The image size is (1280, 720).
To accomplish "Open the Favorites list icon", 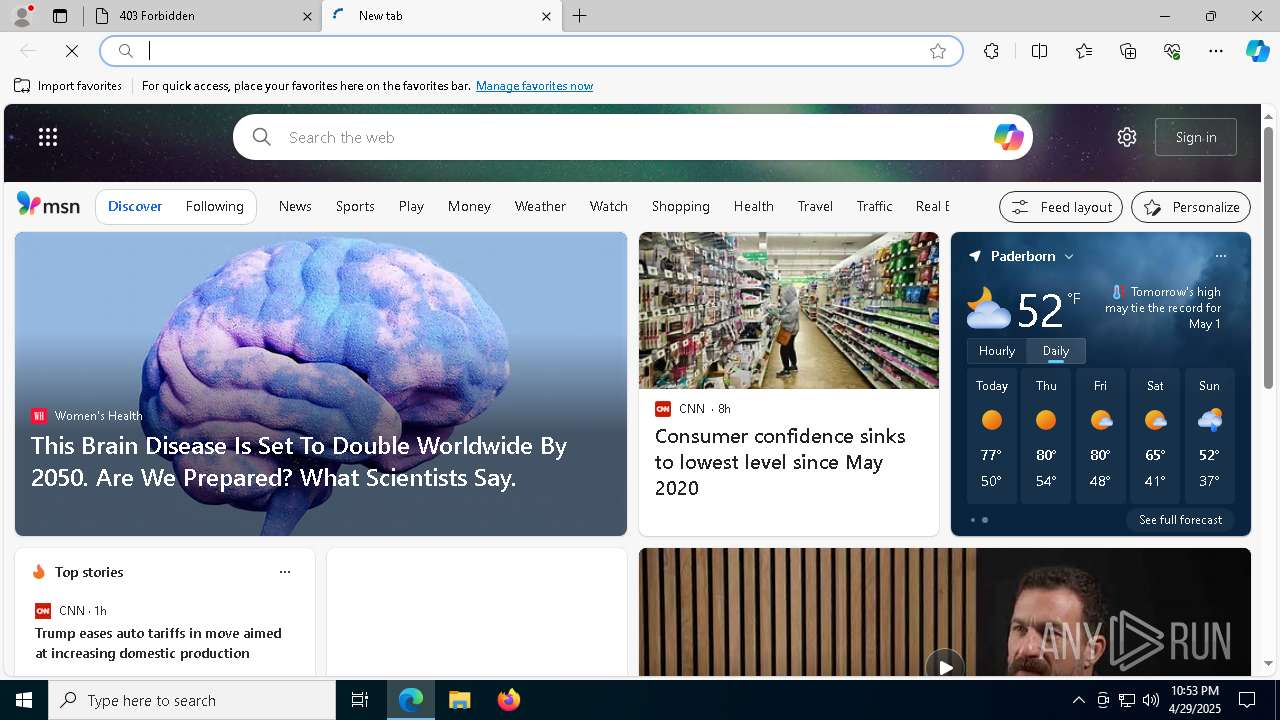I will pyautogui.click(x=1084, y=51).
